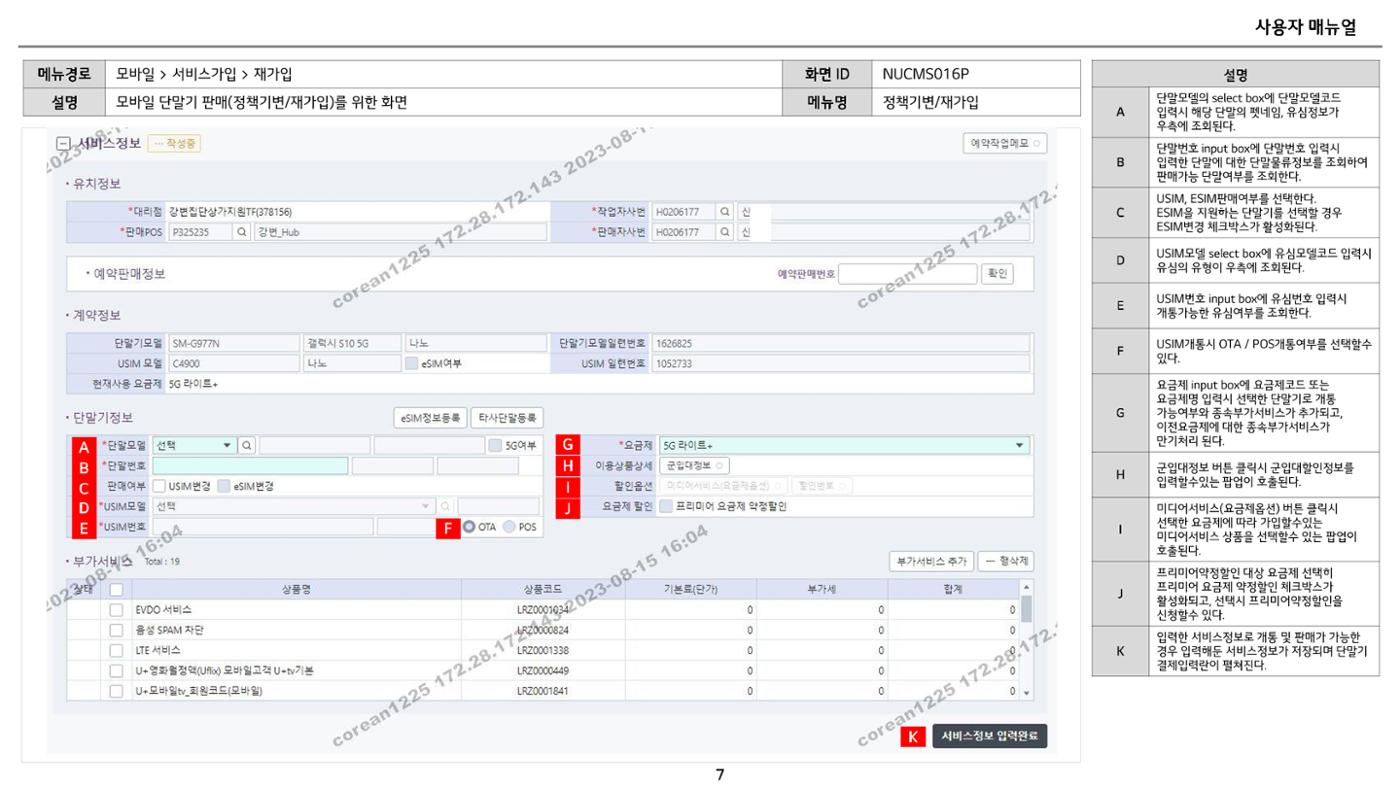Click the table scrollbar down arrow
Screen dimensions: 1400x788
click(1026, 692)
